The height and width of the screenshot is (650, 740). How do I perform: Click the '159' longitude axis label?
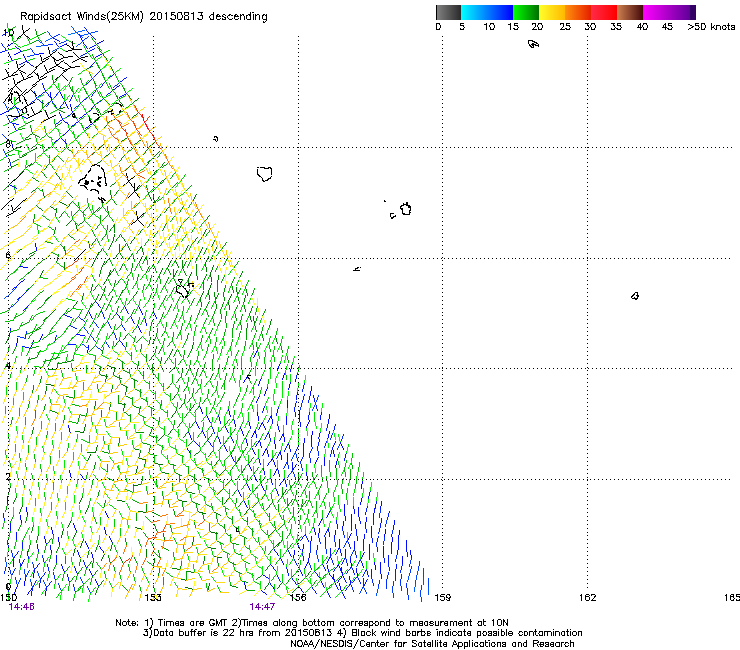tap(442, 598)
